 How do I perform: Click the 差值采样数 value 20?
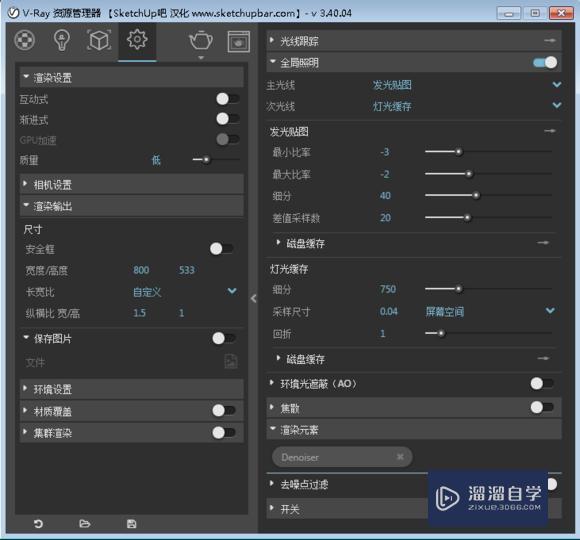point(385,217)
